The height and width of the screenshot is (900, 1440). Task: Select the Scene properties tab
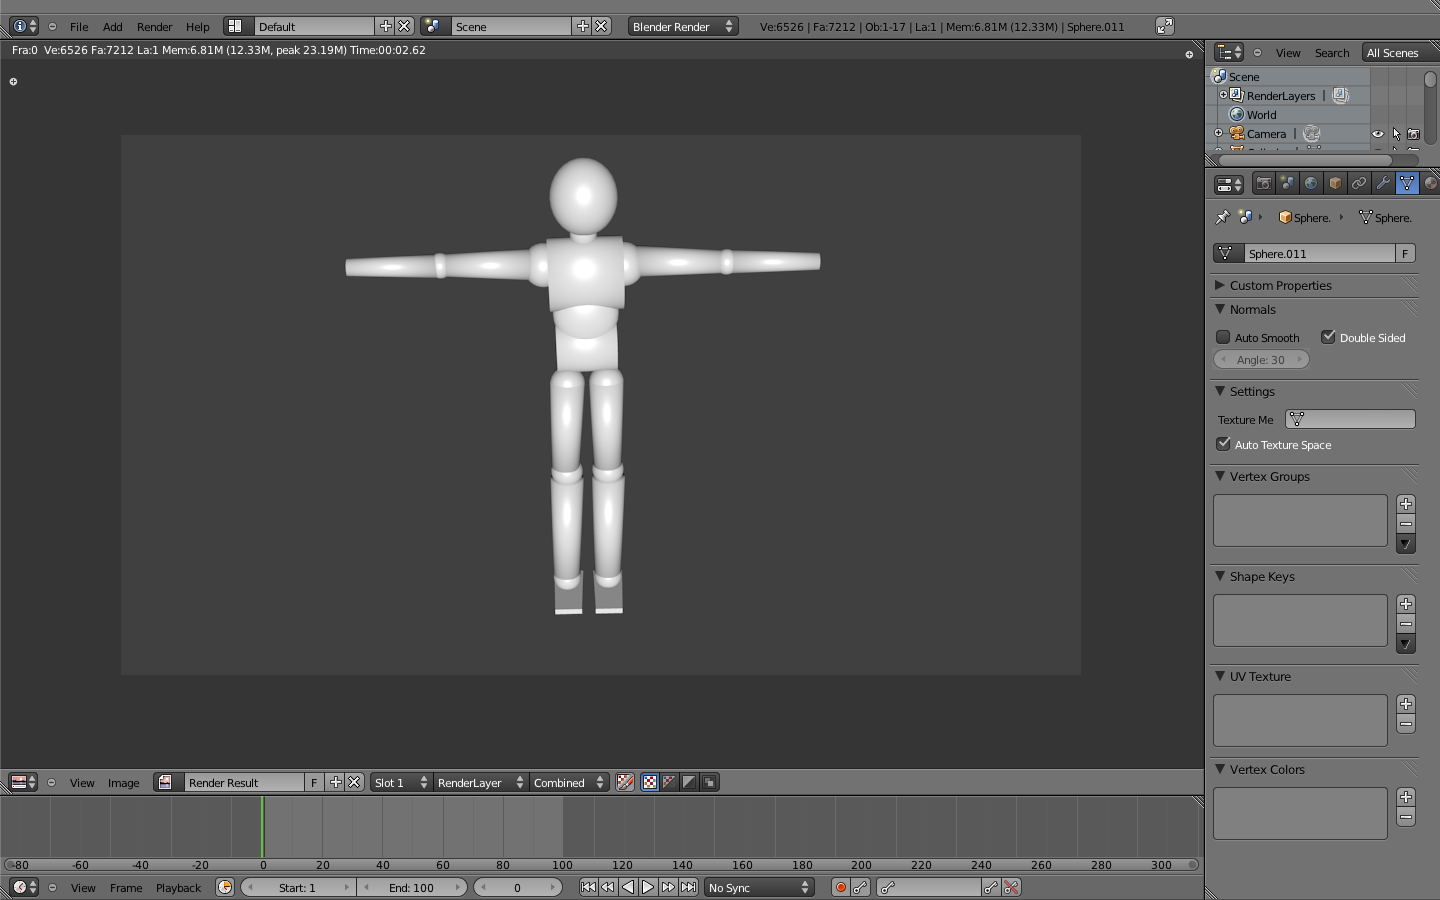[1286, 183]
